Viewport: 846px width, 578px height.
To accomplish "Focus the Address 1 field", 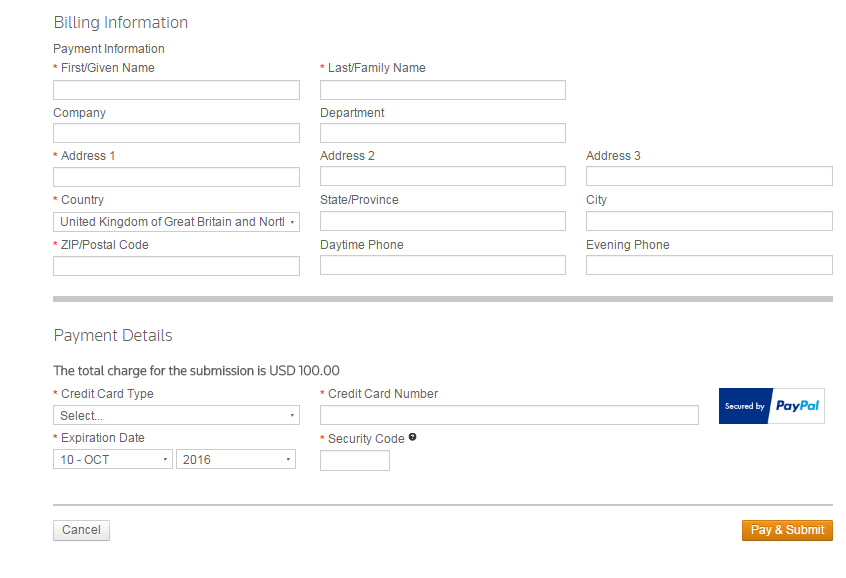I will pyautogui.click(x=176, y=177).
